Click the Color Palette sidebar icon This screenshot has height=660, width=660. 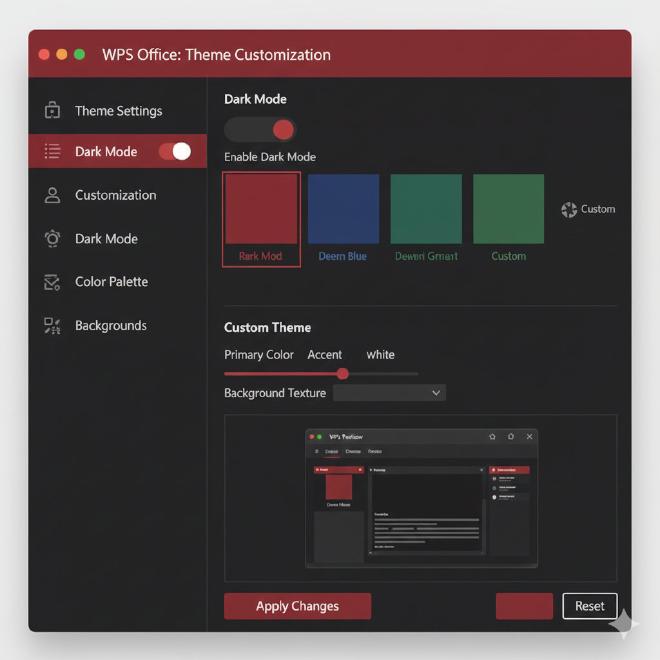point(53,282)
